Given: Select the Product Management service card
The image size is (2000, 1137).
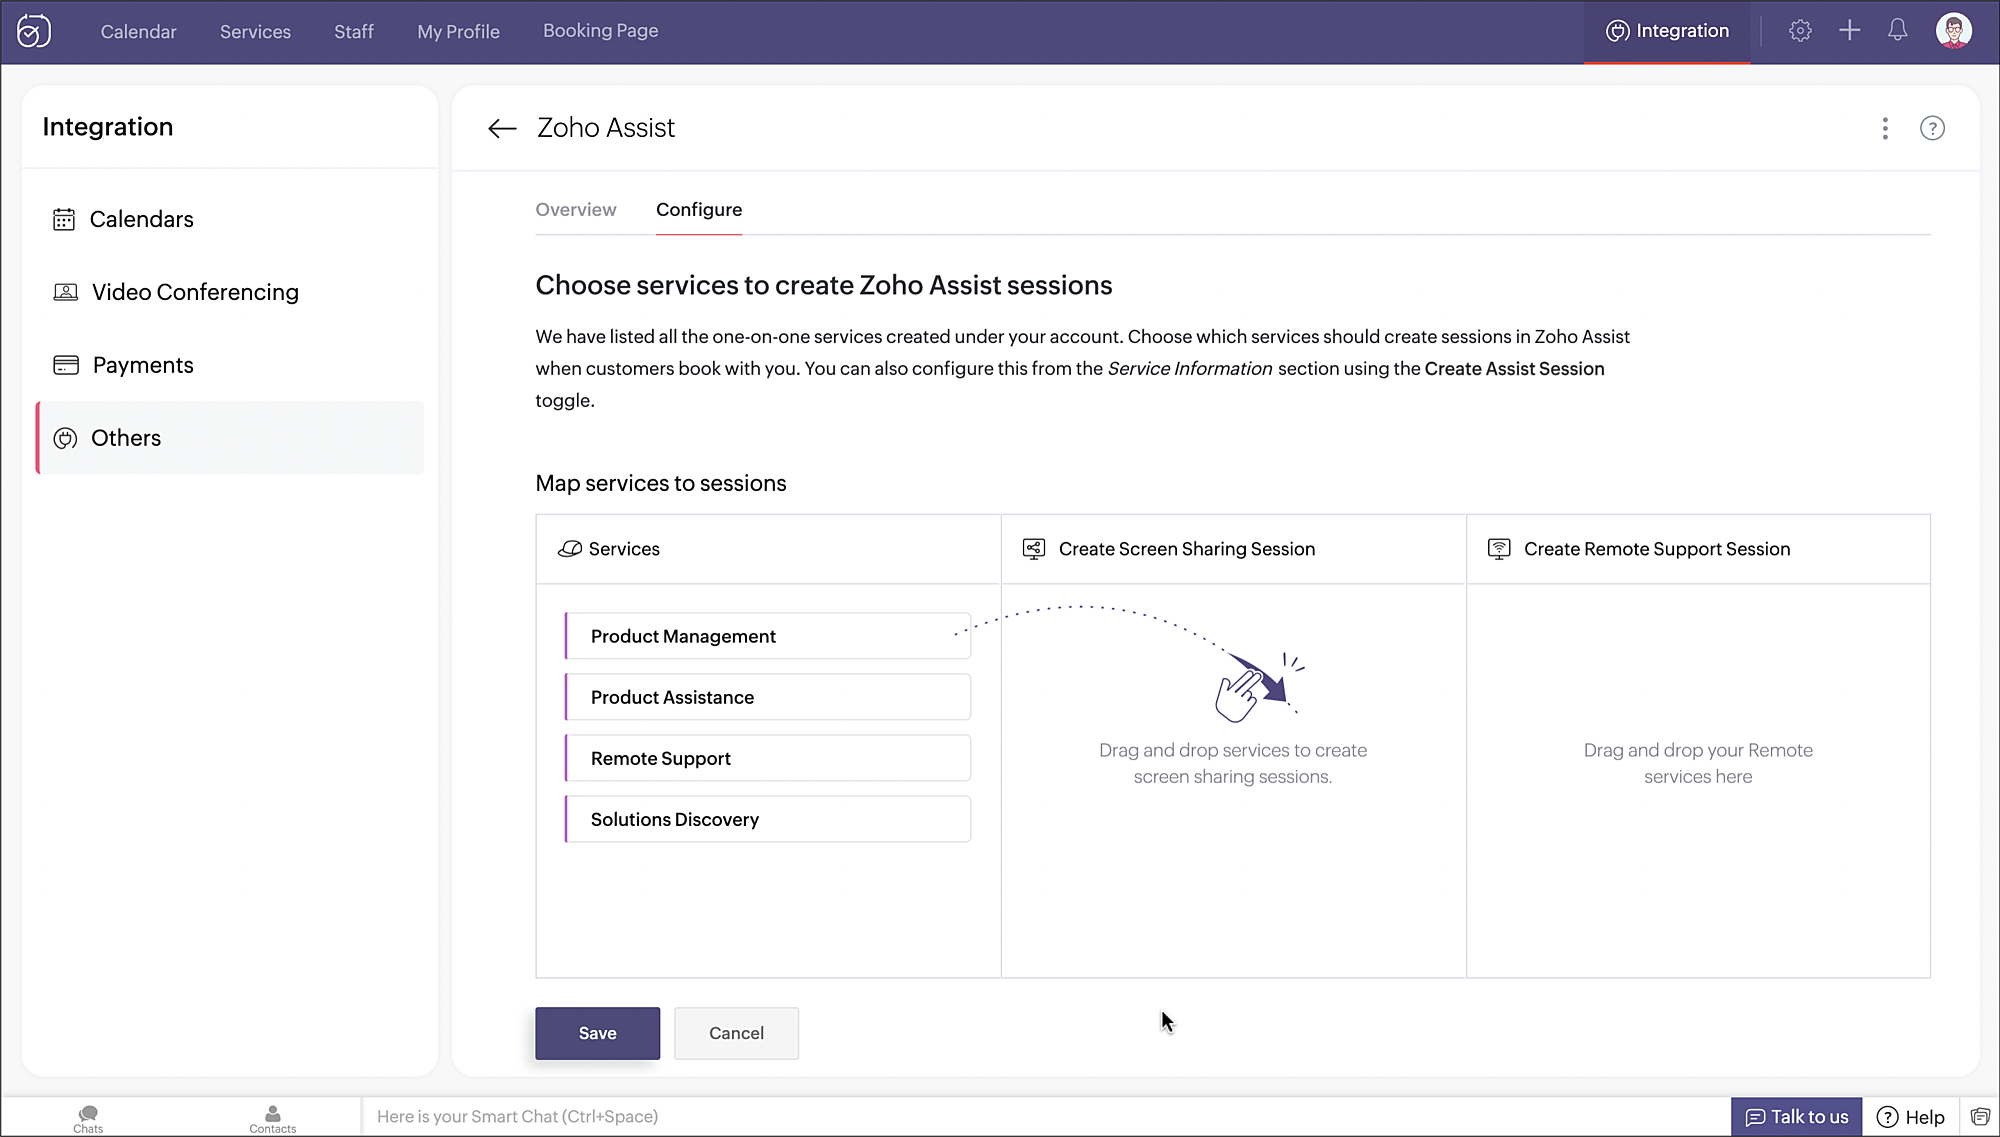Looking at the screenshot, I should pos(767,636).
